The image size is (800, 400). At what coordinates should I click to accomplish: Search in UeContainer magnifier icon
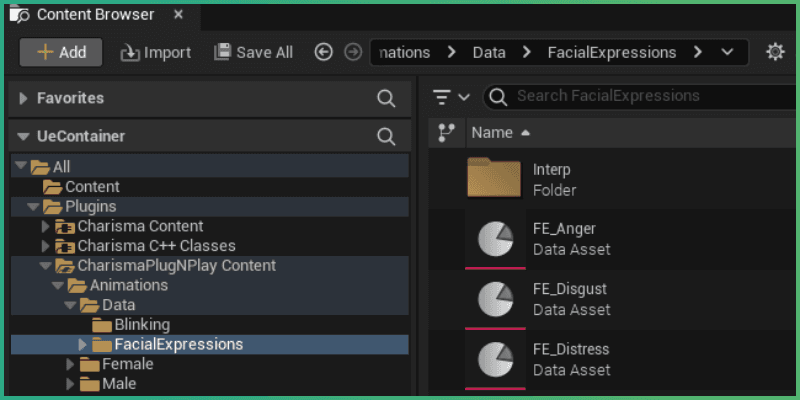point(386,137)
